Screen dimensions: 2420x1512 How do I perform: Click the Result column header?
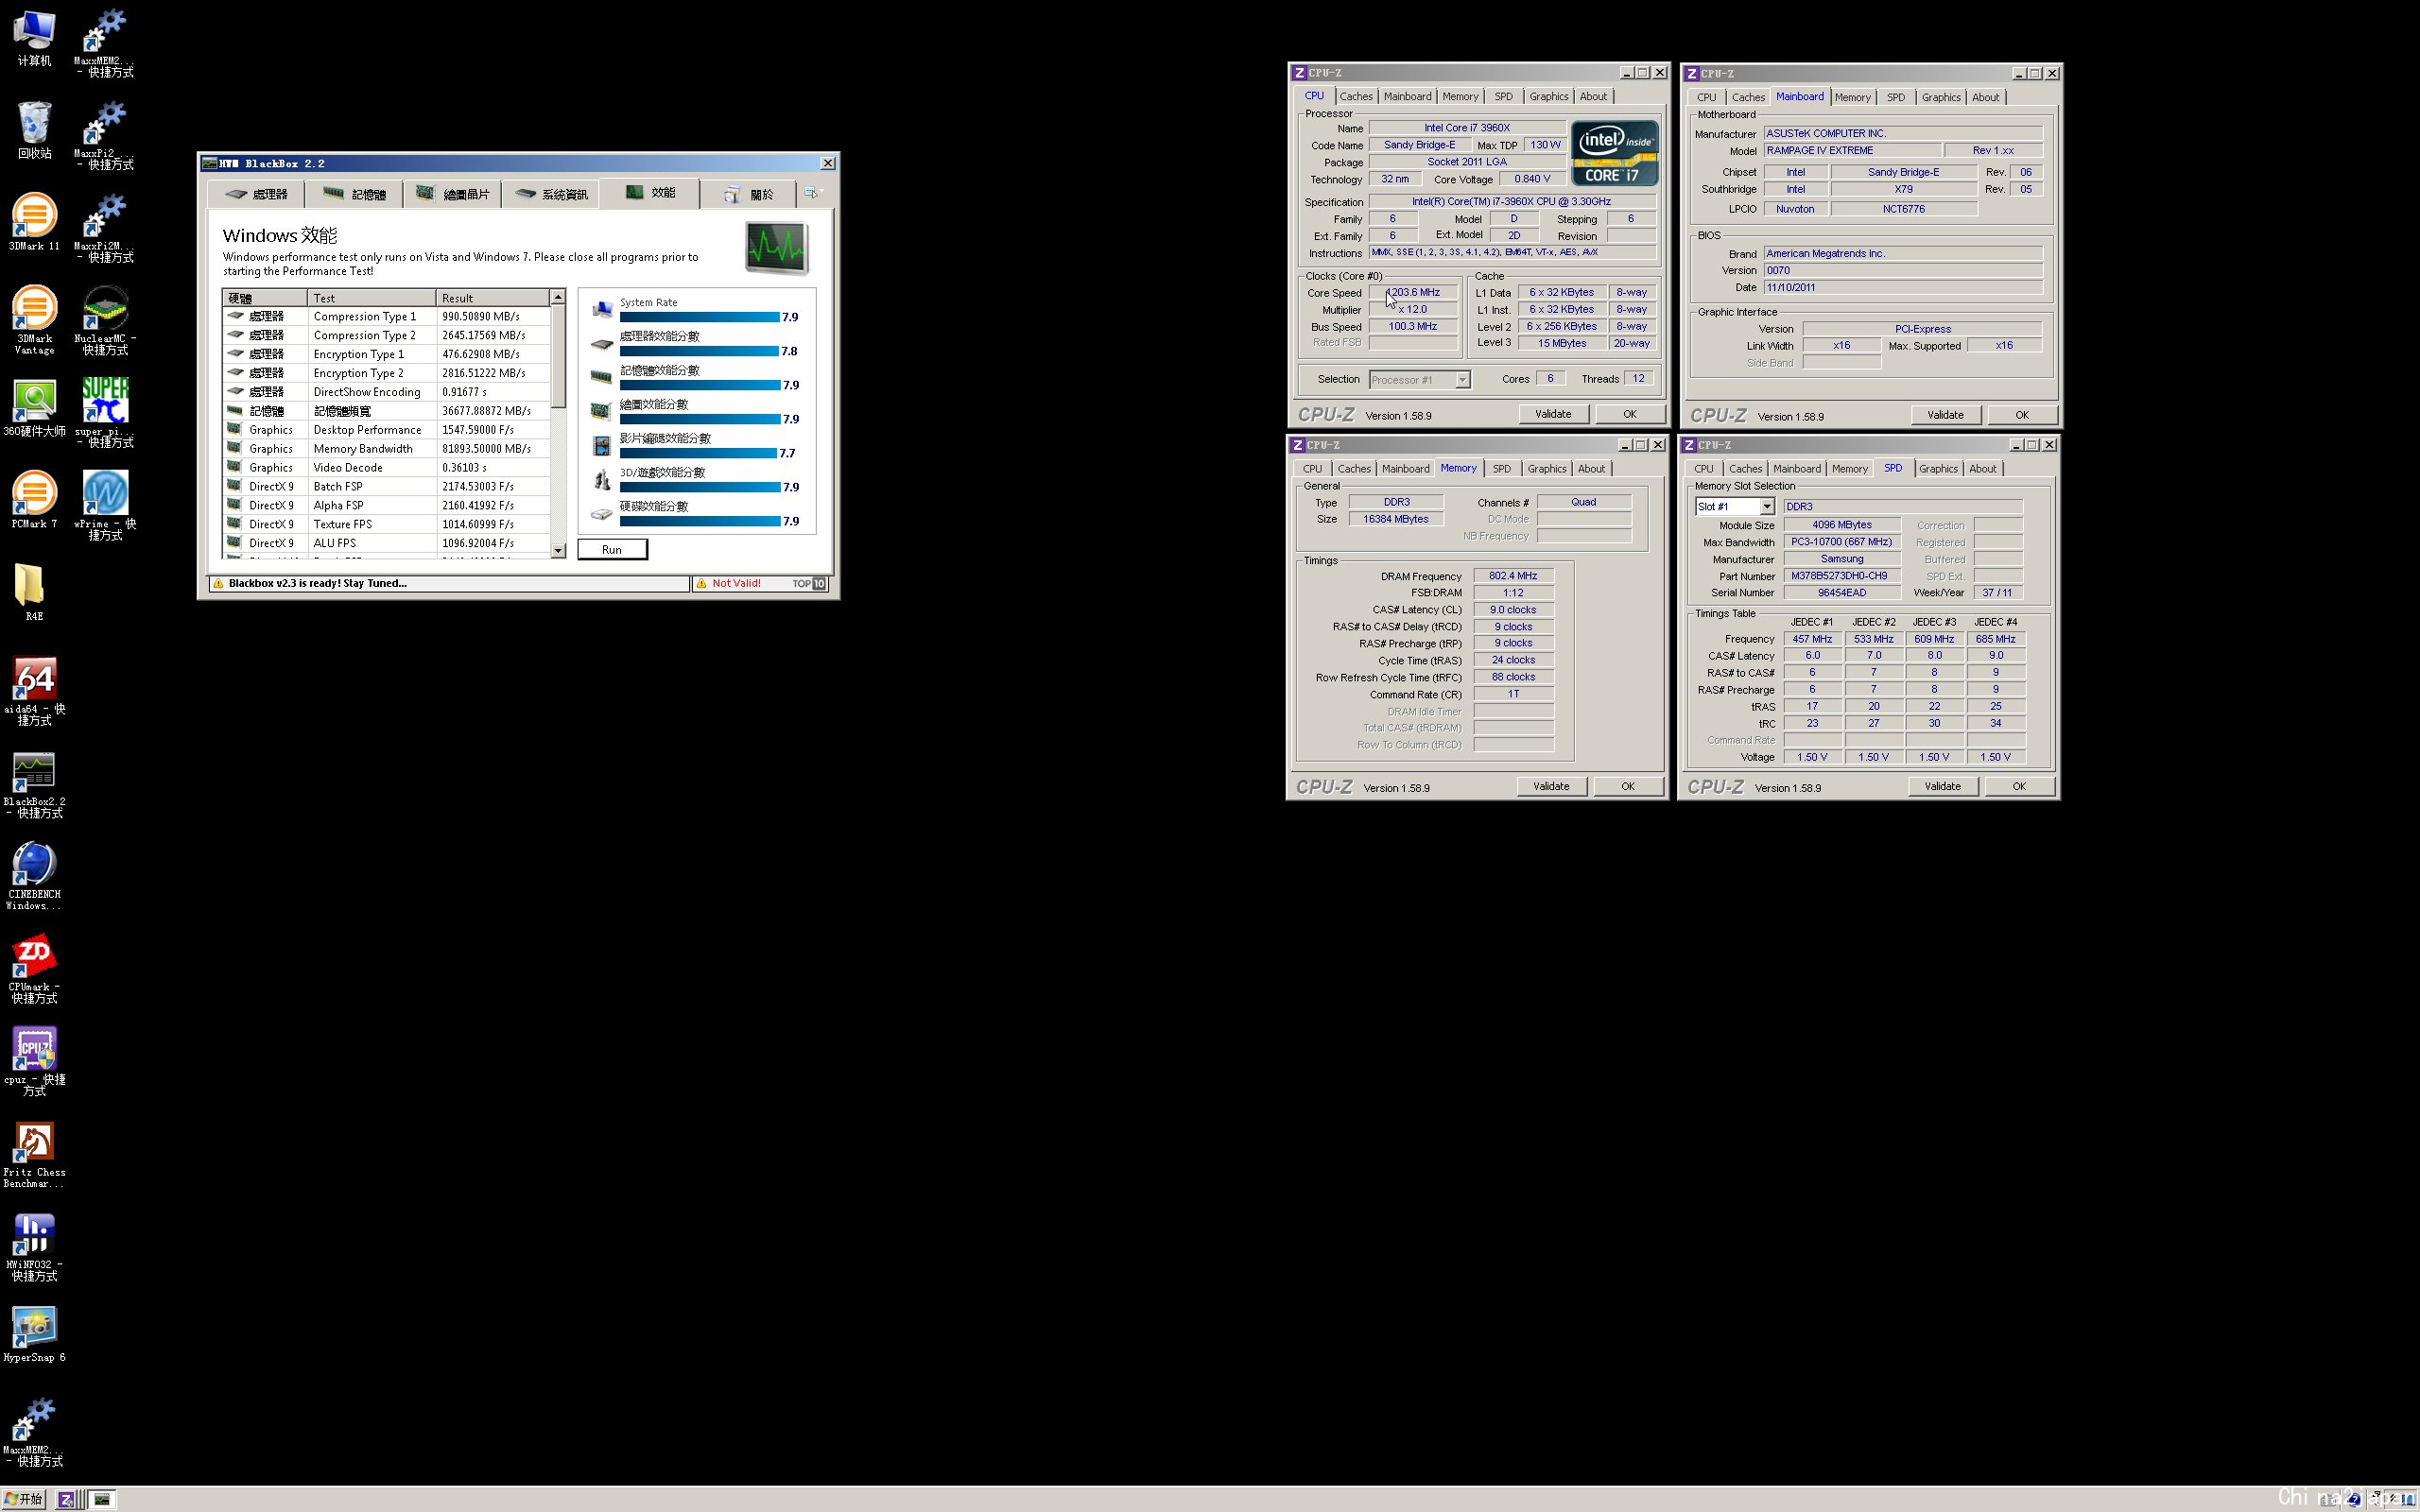click(x=493, y=298)
